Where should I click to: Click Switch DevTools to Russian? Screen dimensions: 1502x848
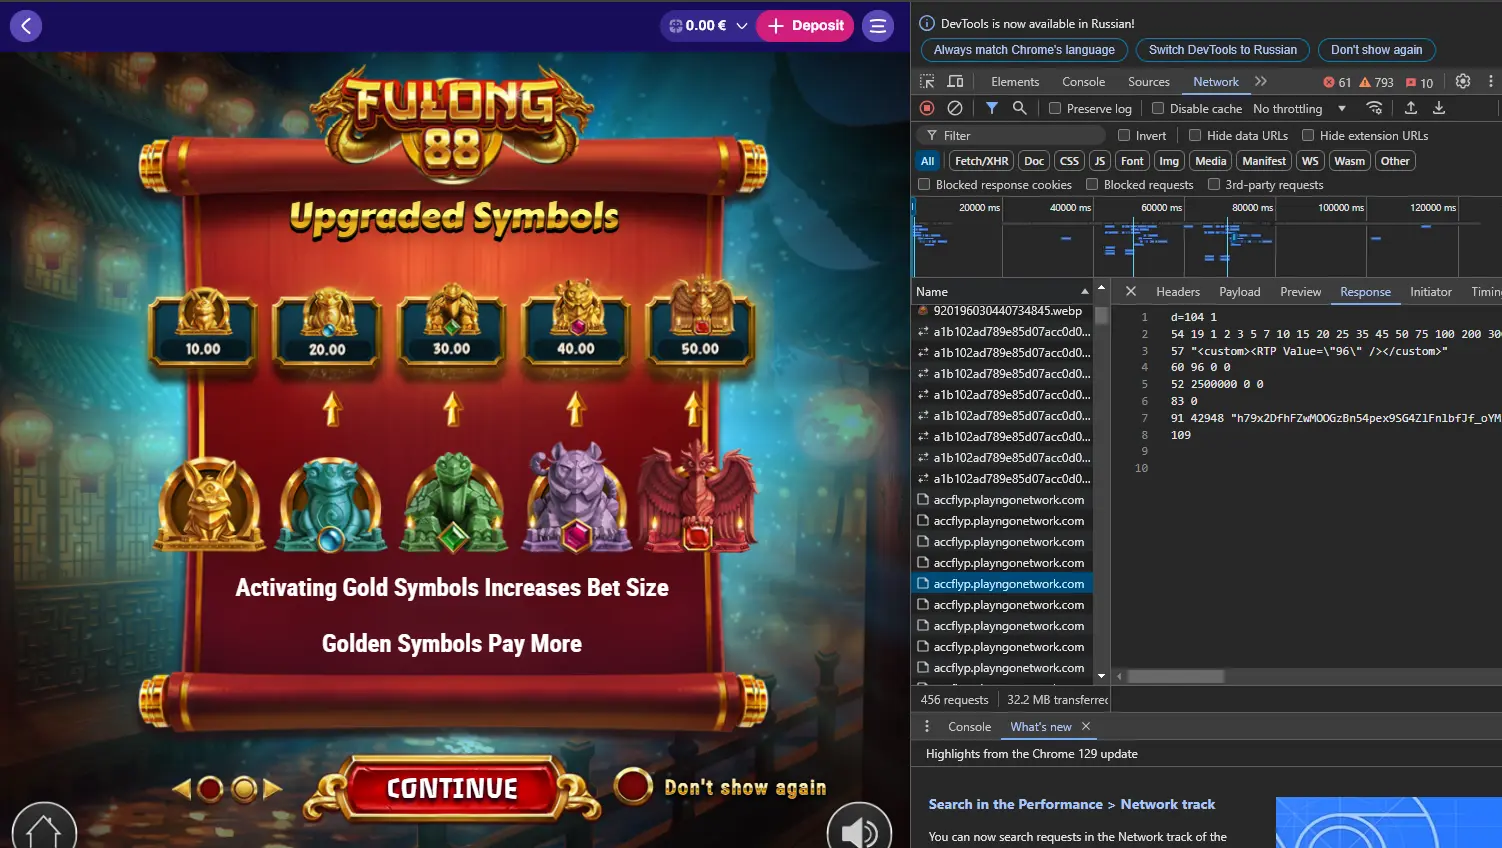1222,50
